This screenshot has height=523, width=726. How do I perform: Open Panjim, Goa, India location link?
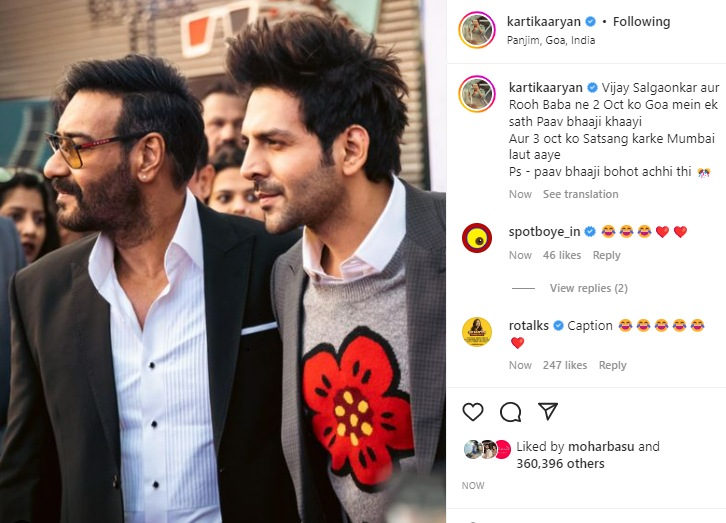(x=551, y=40)
